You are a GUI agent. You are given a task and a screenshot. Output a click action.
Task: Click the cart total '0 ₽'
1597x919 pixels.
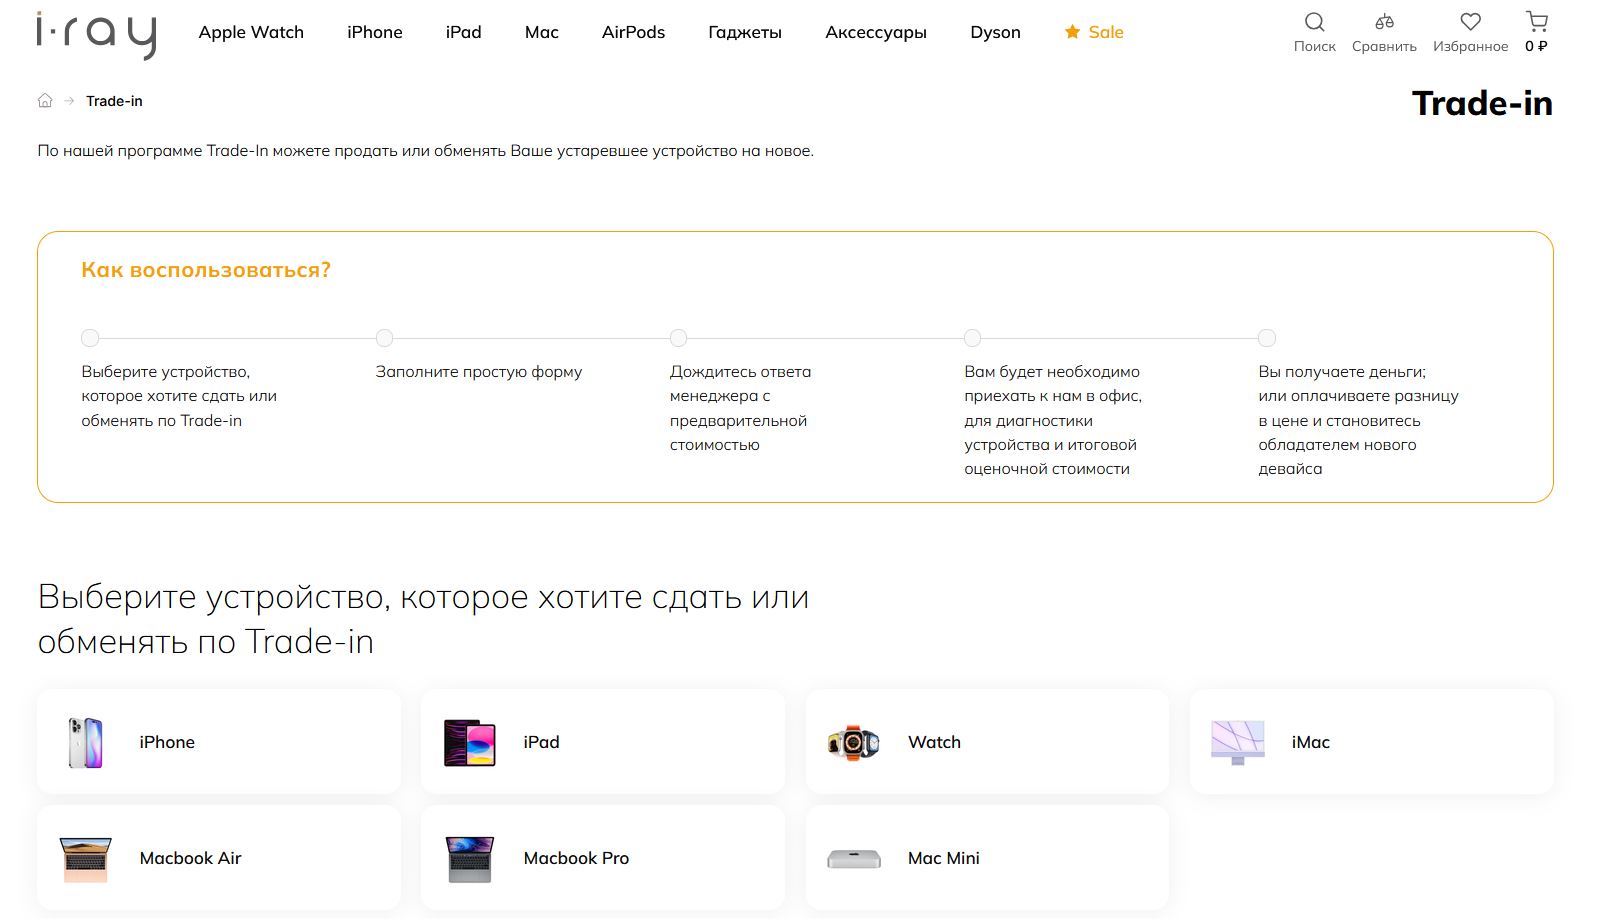[1536, 46]
